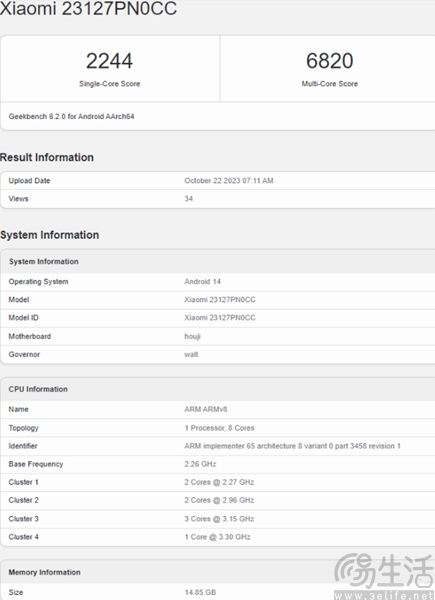Click the Operating System label

[38, 282]
